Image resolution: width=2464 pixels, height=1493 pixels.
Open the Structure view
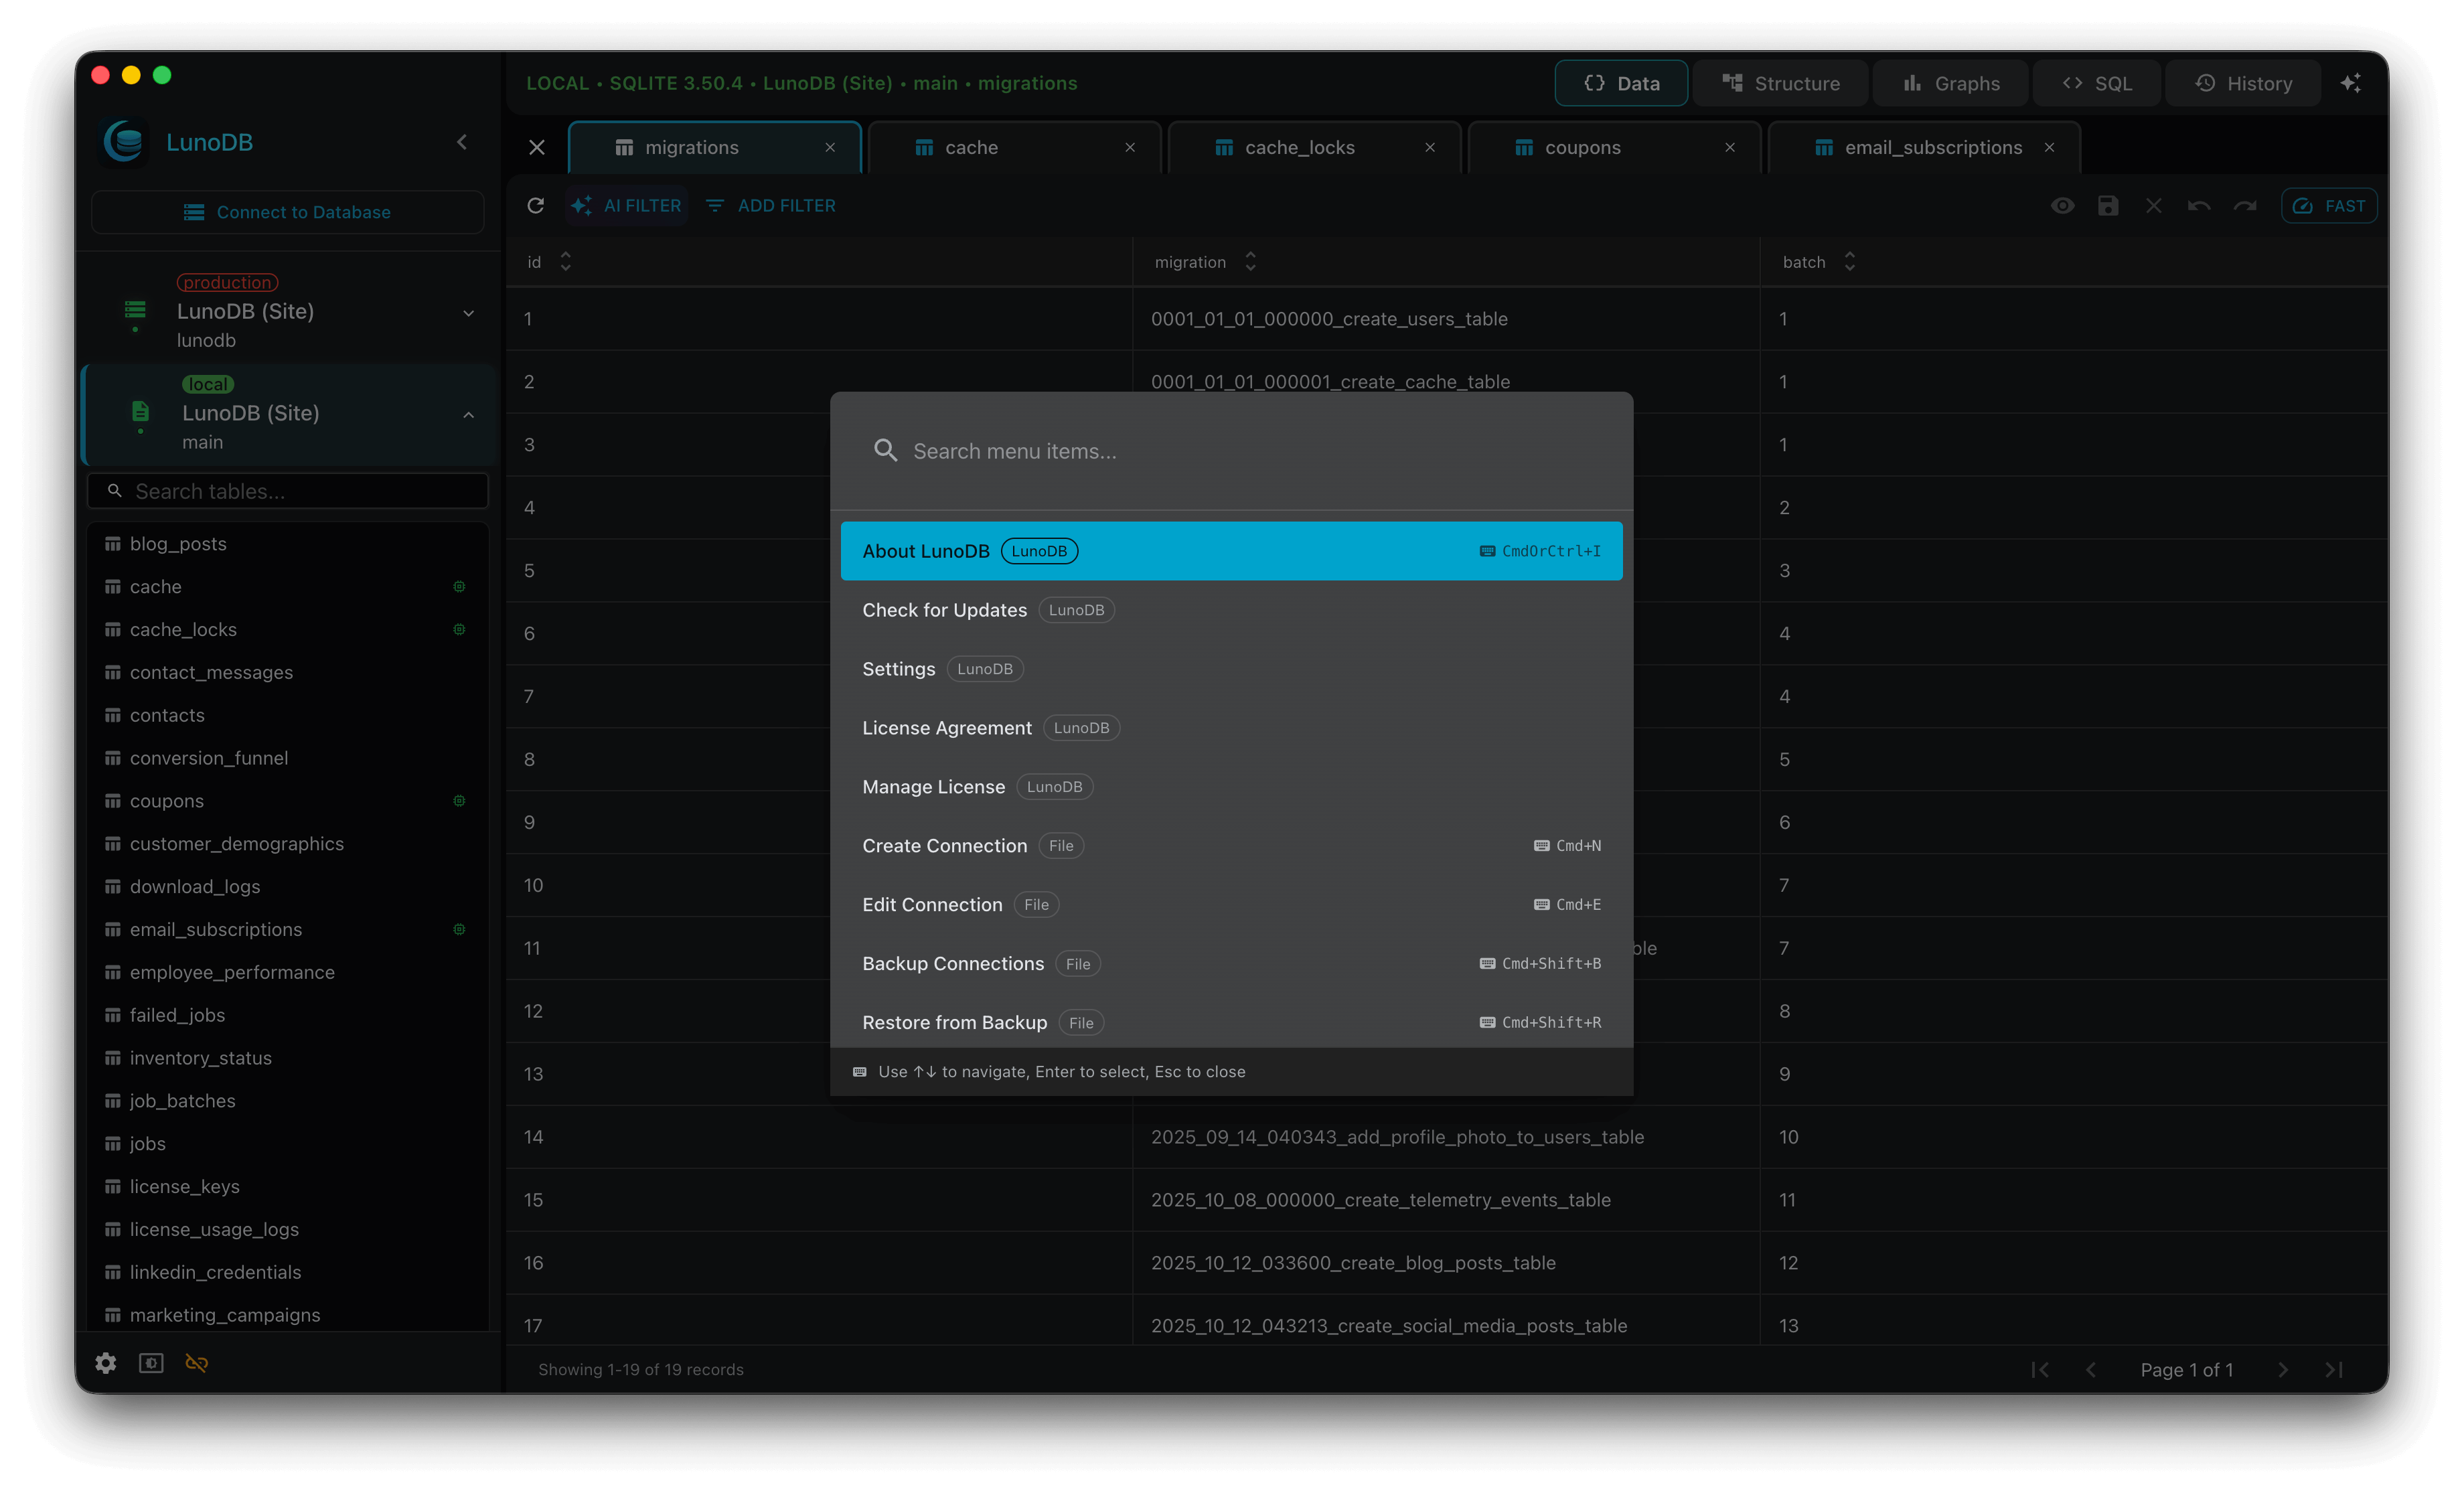[x=1781, y=83]
